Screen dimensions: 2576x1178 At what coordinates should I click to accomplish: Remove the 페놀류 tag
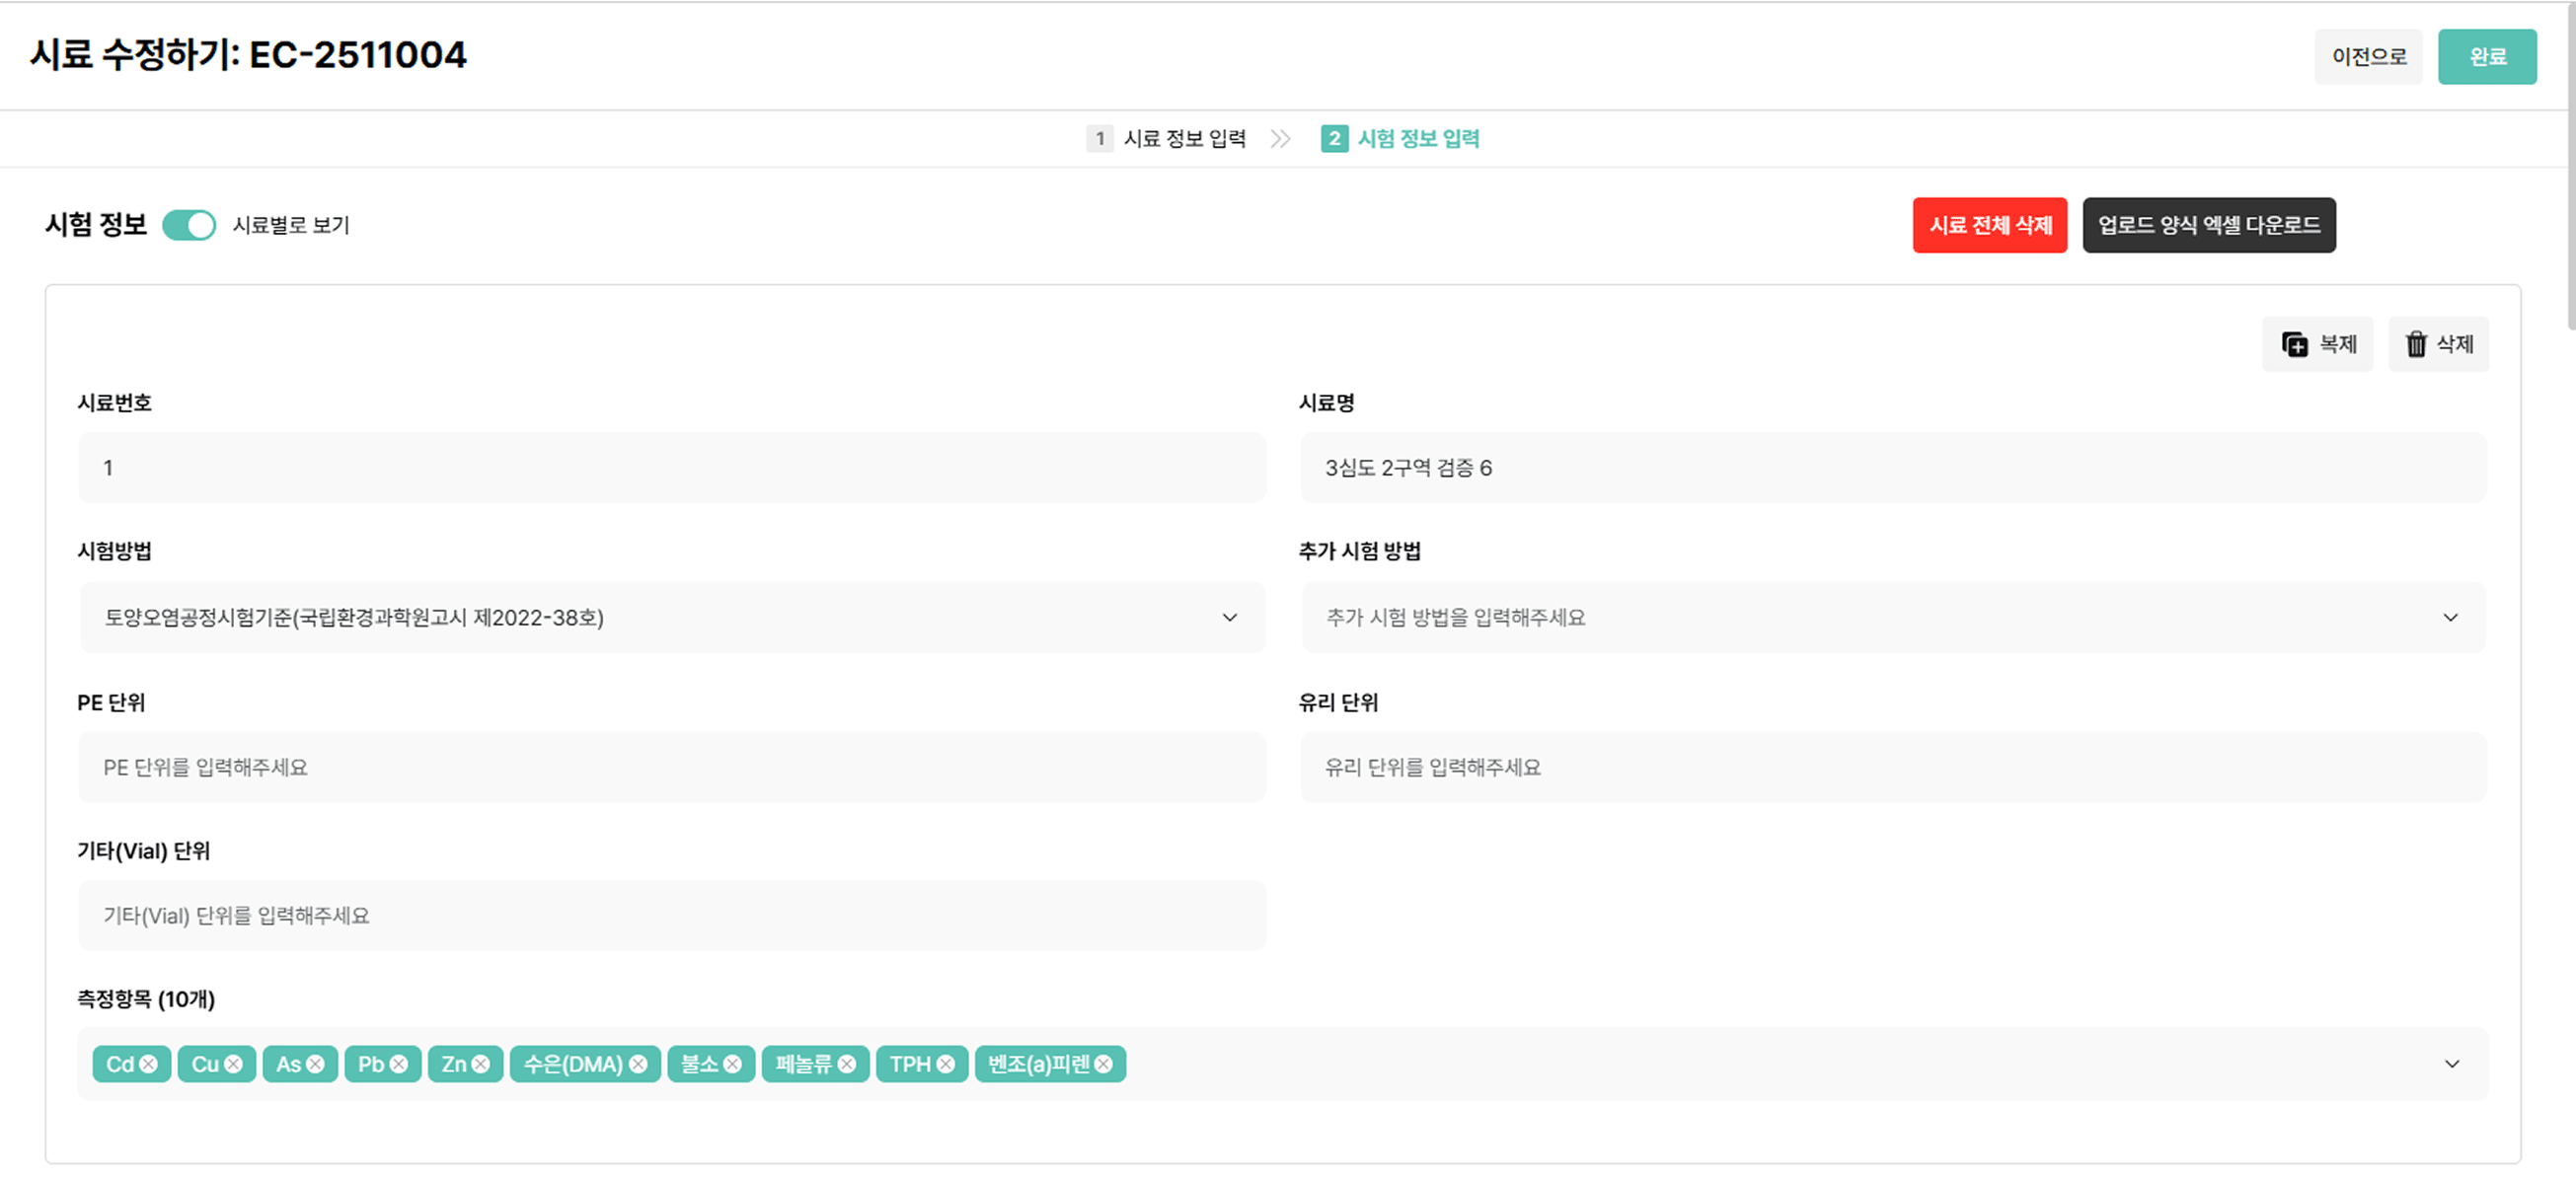[847, 1064]
